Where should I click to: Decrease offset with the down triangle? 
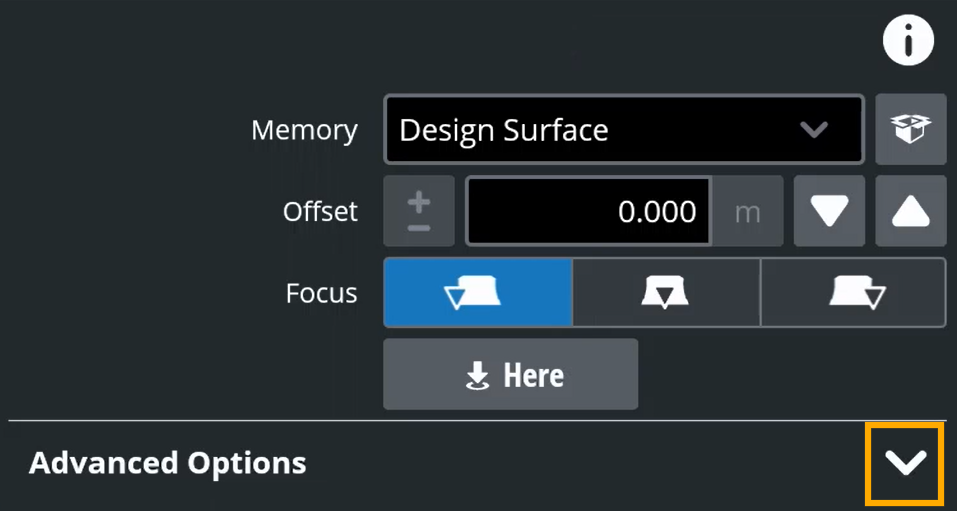pos(829,211)
